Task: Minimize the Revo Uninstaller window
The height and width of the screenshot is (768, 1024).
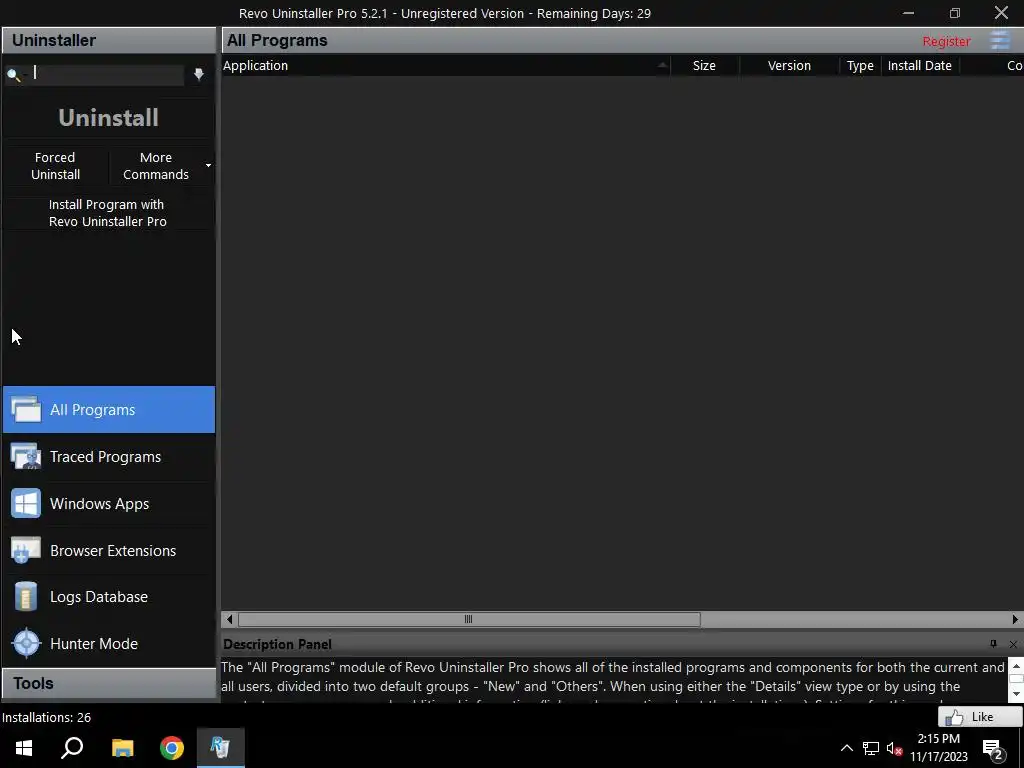Action: point(908,13)
